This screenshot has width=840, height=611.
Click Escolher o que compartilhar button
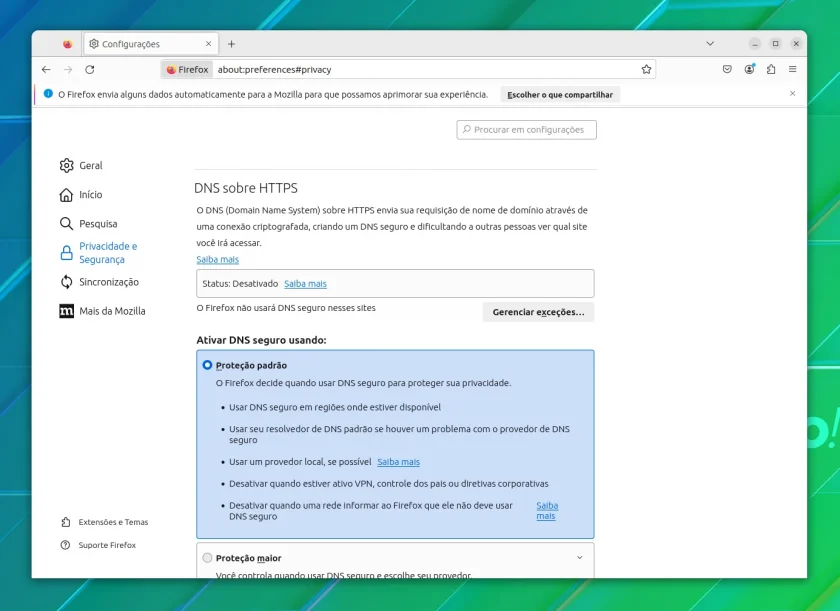(x=560, y=95)
